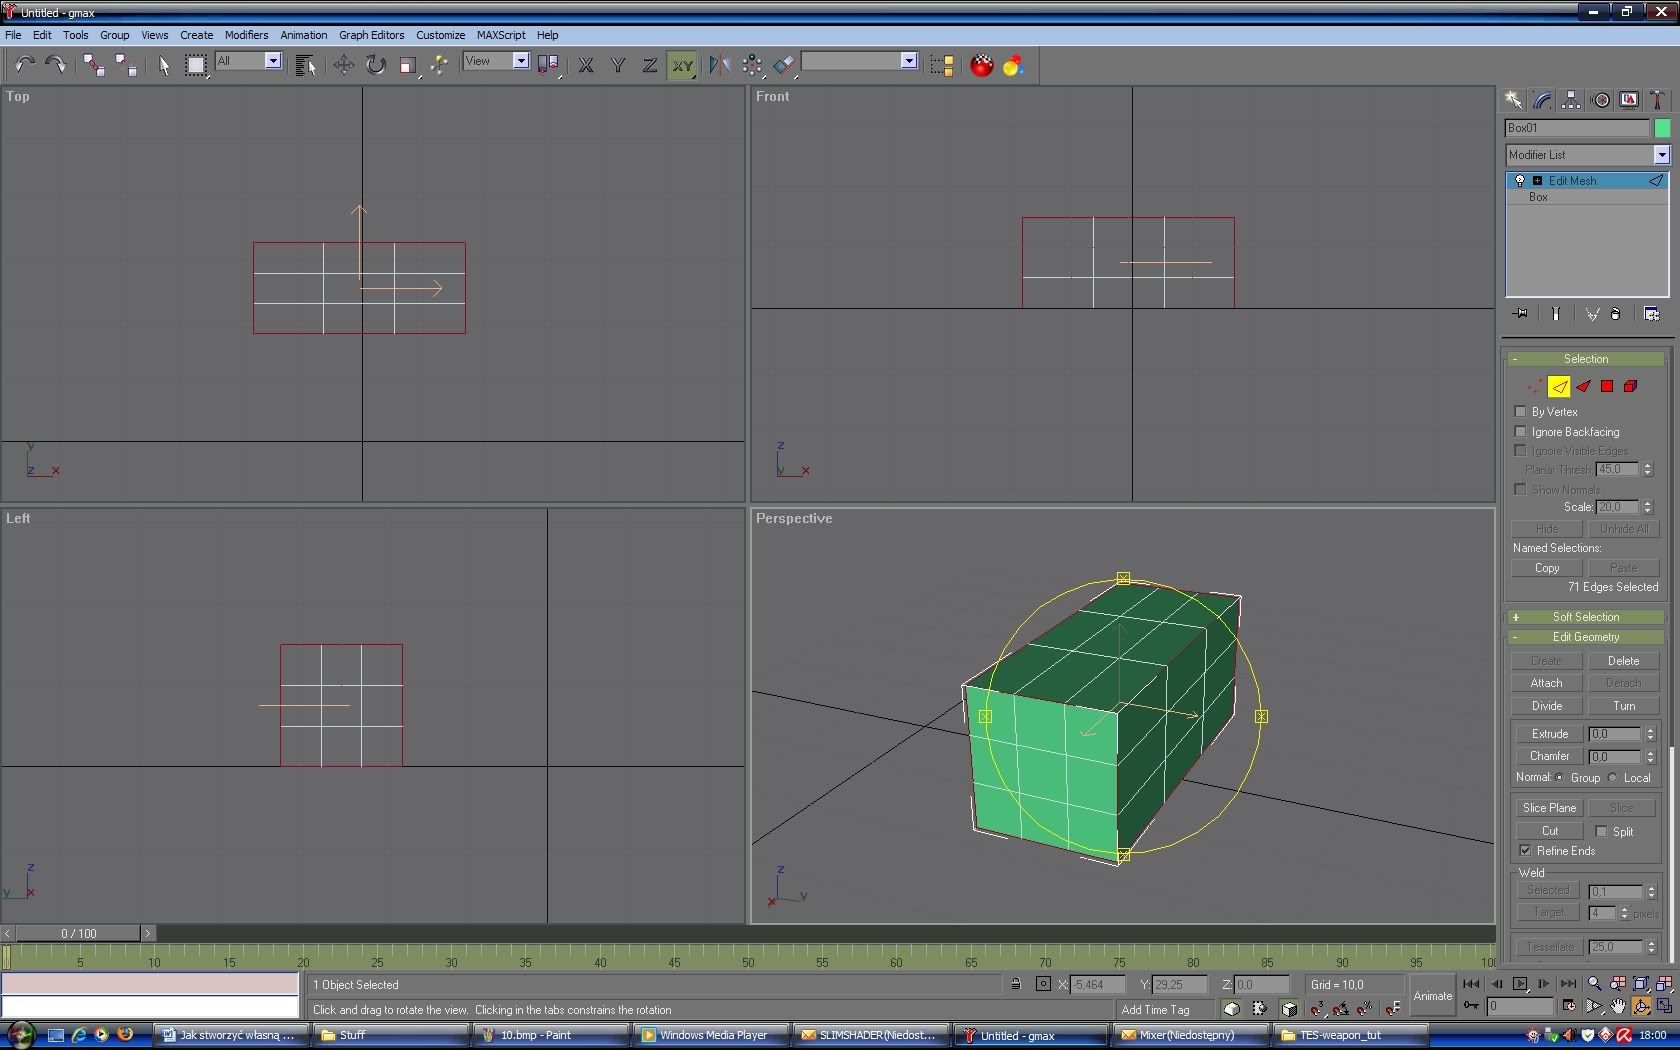Select Element sub-object level cube
The height and width of the screenshot is (1050, 1680).
(x=1631, y=386)
